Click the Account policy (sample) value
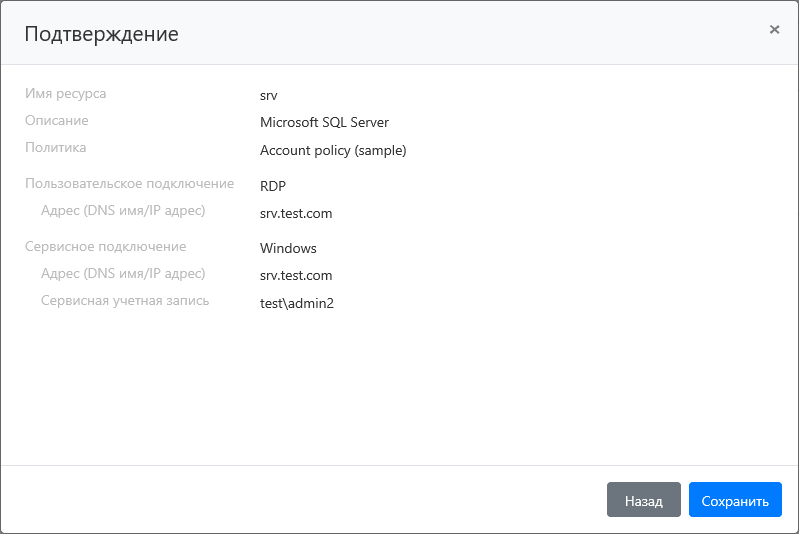Image resolution: width=799 pixels, height=534 pixels. coord(333,151)
